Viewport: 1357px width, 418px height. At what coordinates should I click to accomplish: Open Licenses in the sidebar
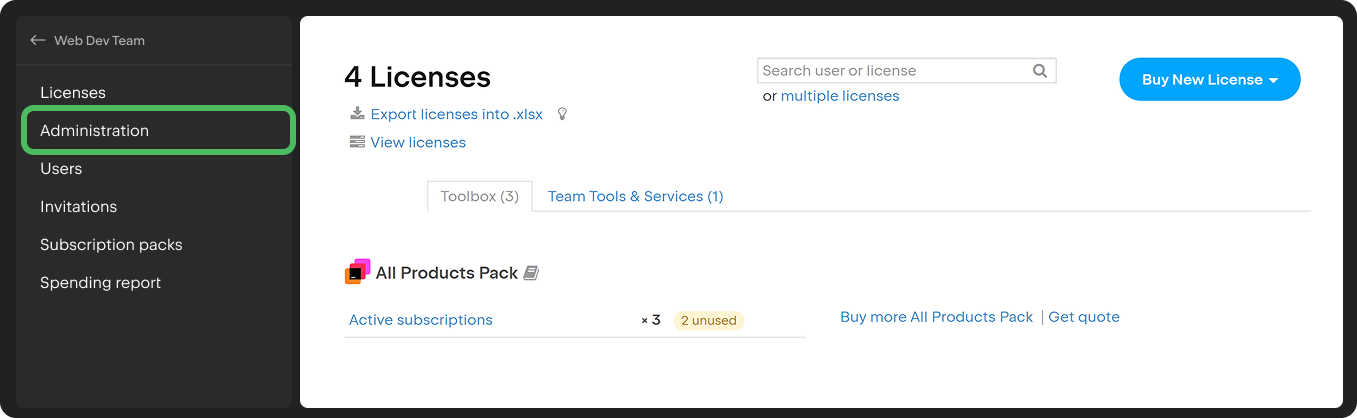(x=73, y=93)
